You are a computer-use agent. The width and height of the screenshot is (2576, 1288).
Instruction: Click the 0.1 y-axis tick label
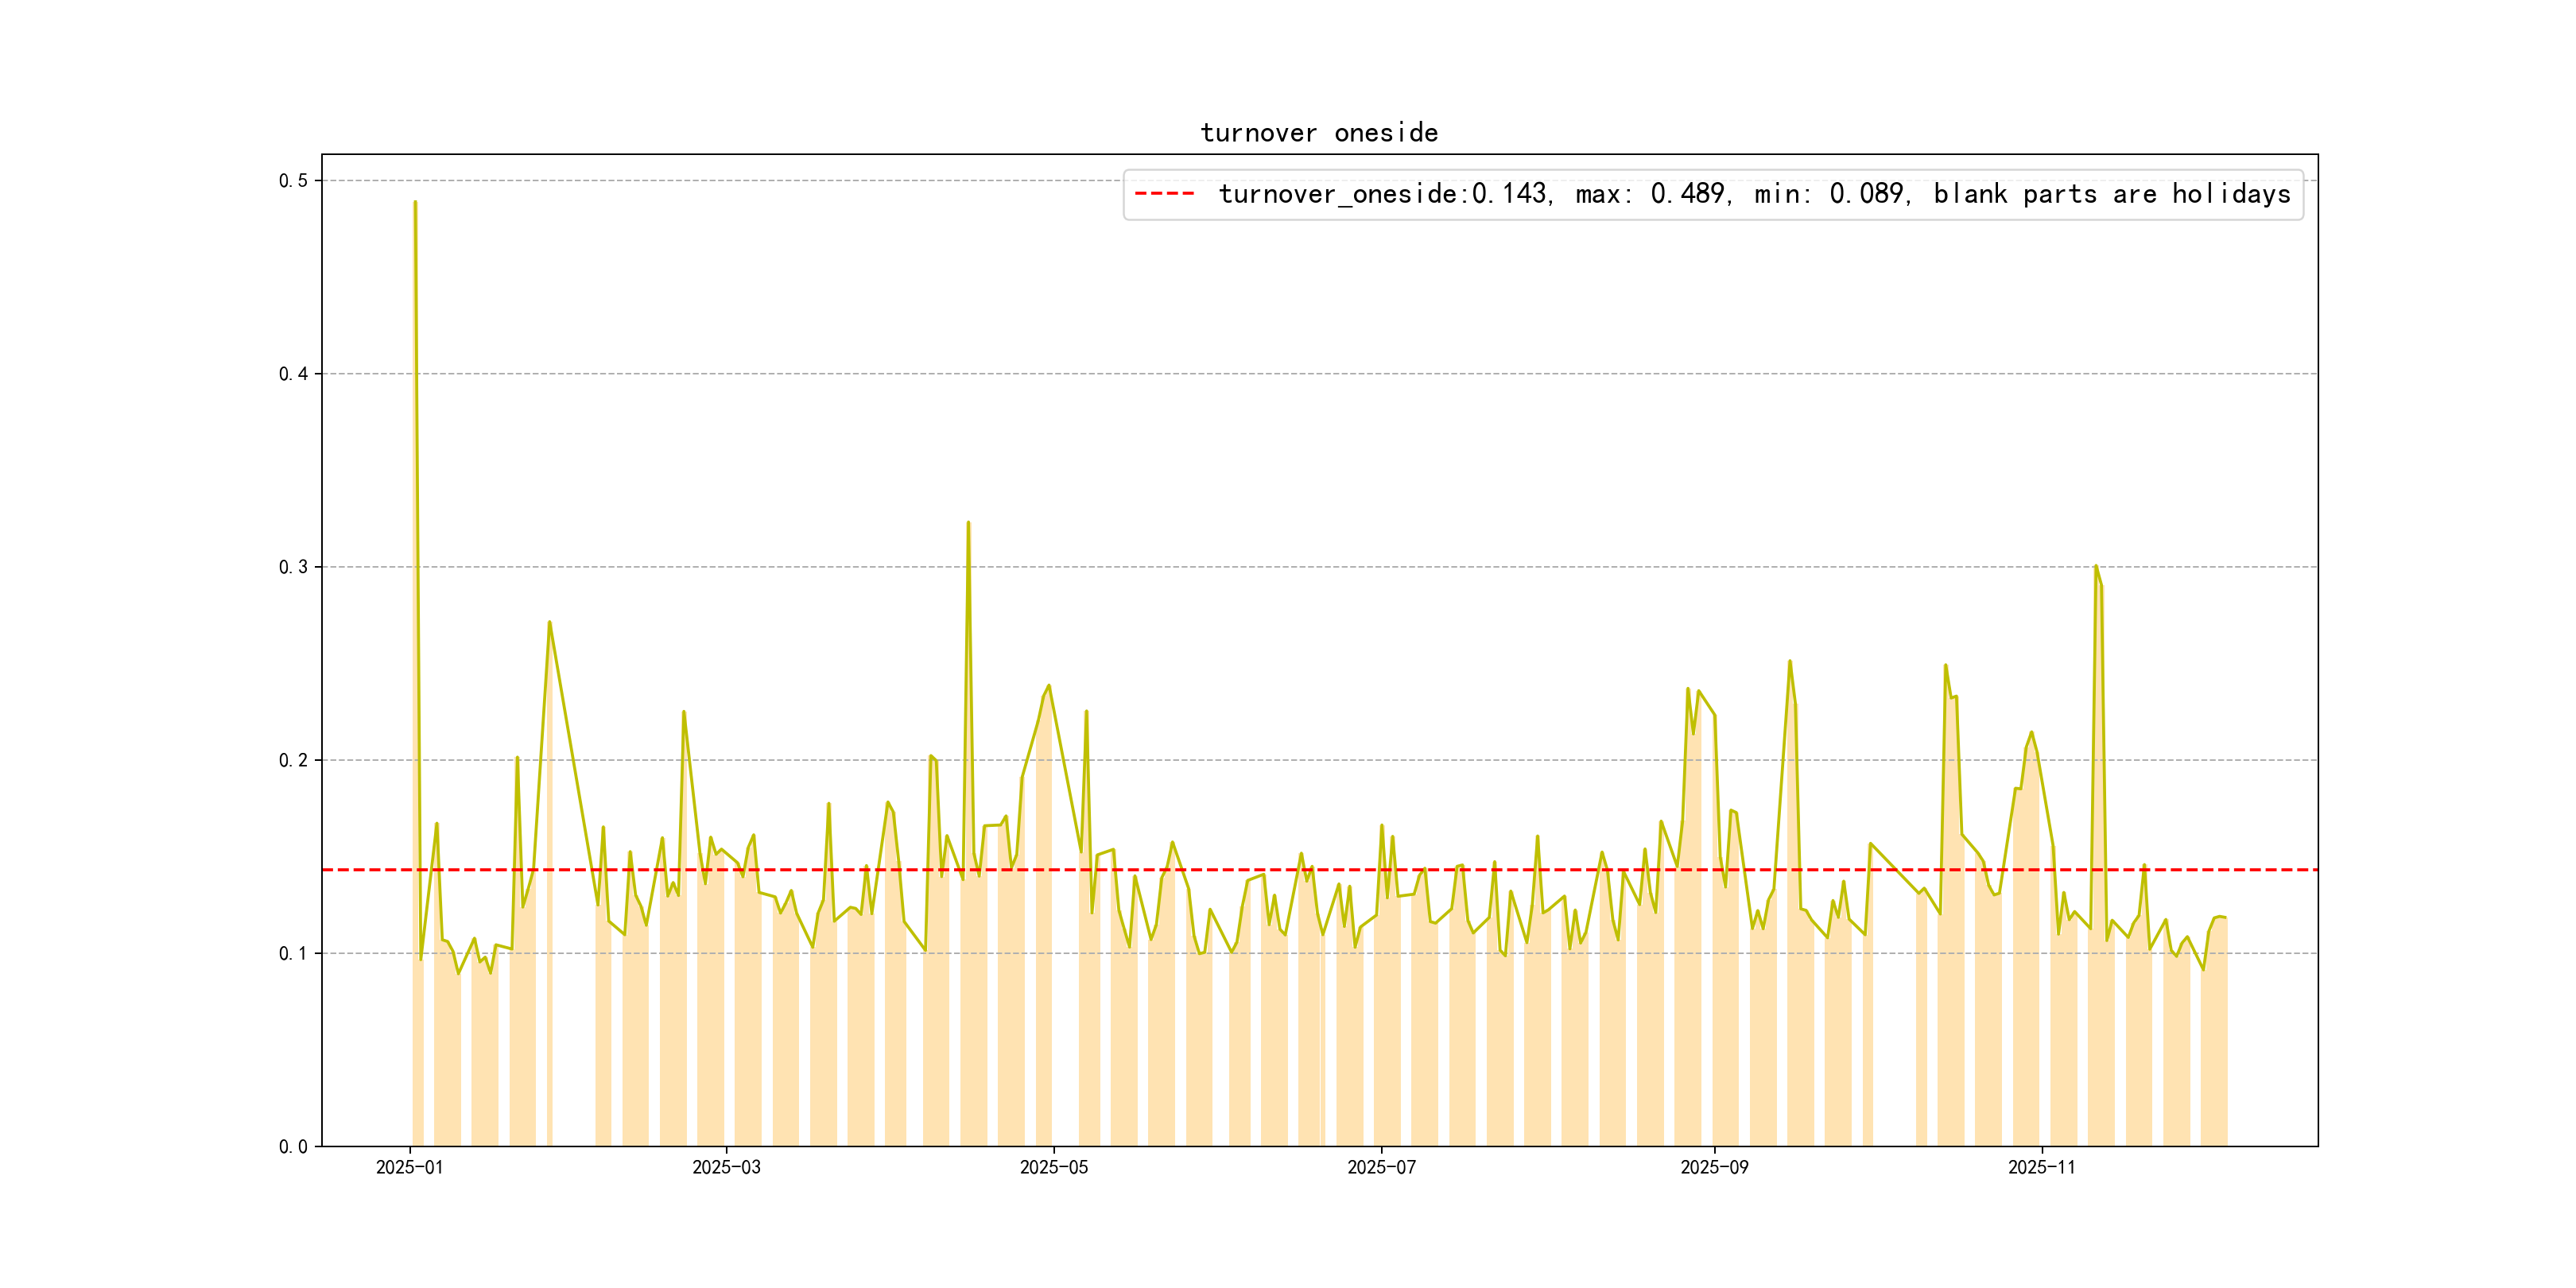click(x=292, y=953)
